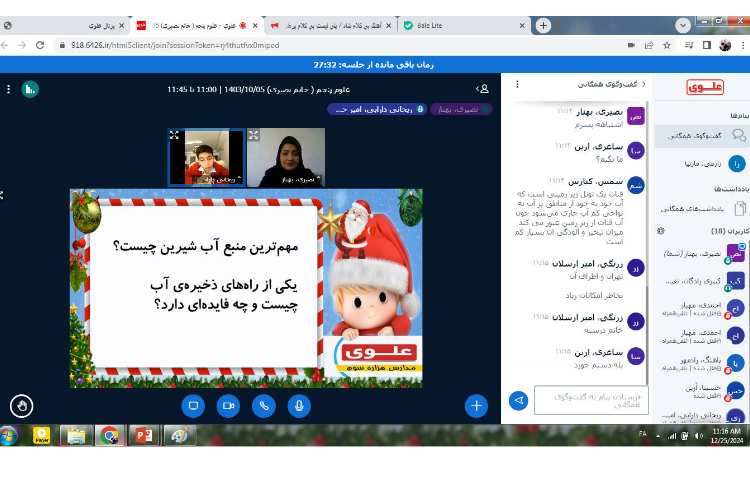
Task: Bookmark this page with the star
Action: point(667,45)
